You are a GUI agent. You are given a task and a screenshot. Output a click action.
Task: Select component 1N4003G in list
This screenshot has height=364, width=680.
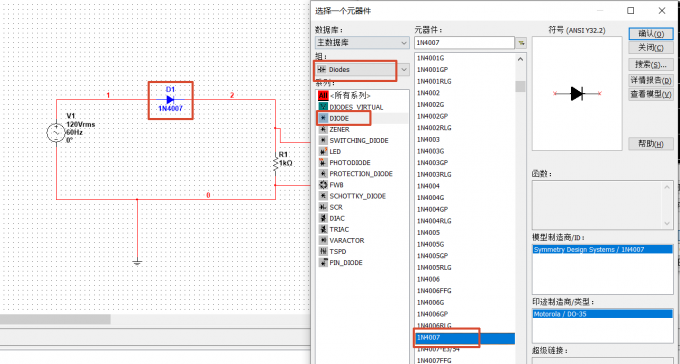coord(431,151)
